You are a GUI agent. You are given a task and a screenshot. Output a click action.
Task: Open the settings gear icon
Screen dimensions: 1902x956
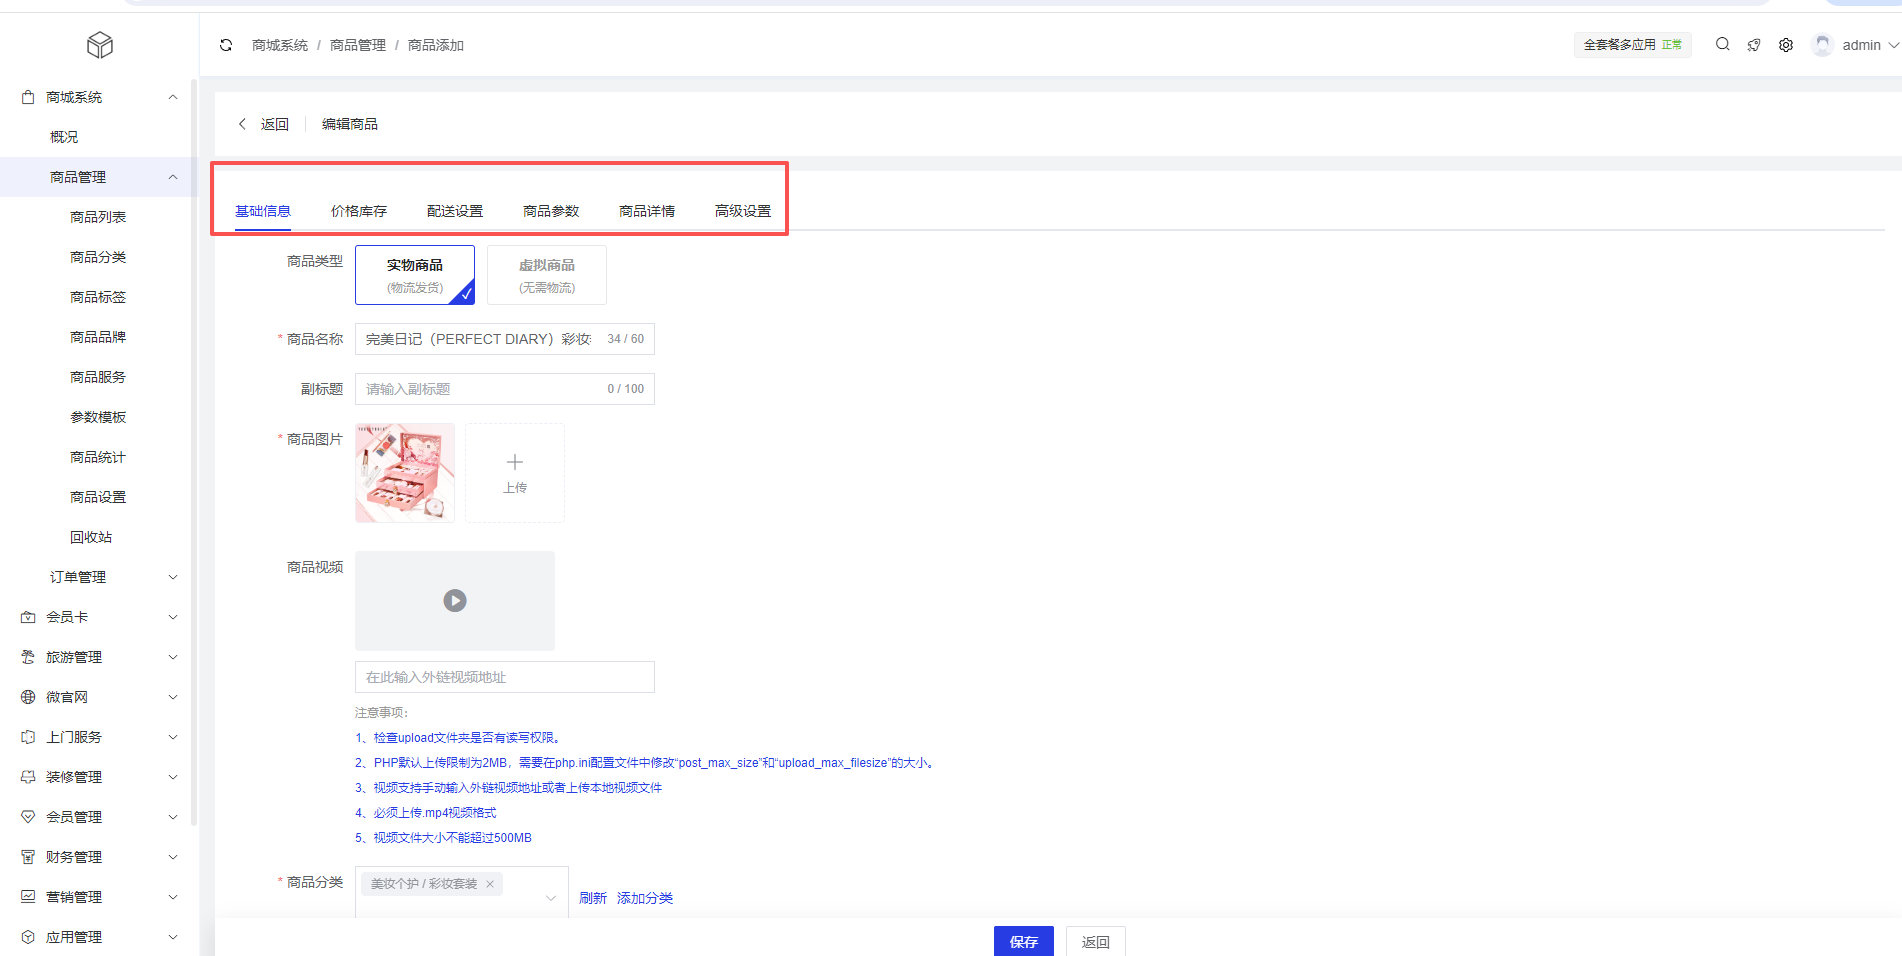[x=1786, y=45]
